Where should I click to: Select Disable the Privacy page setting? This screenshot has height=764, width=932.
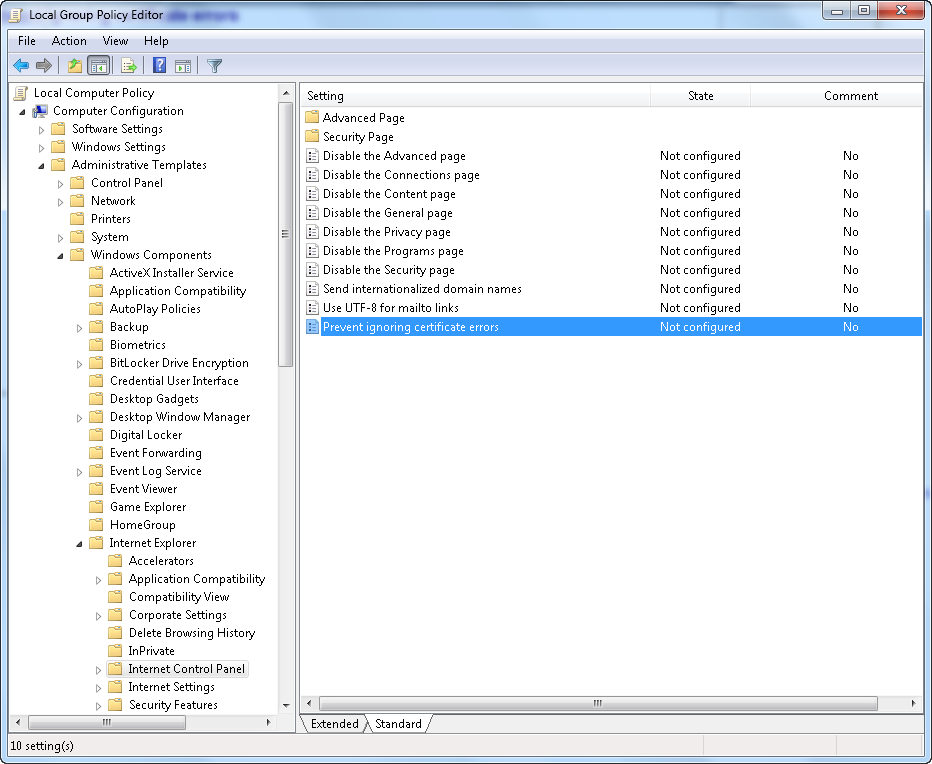point(386,232)
